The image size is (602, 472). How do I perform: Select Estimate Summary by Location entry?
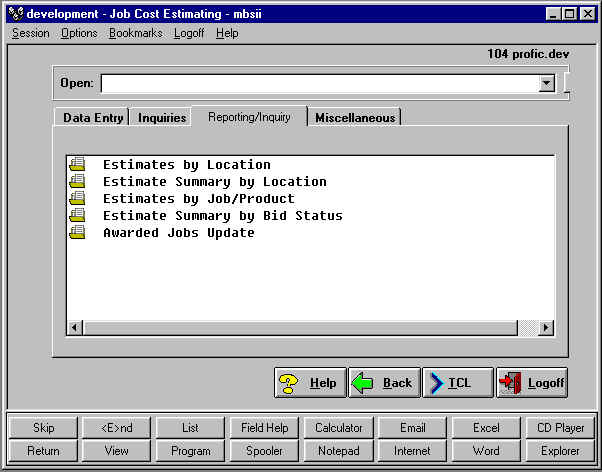tap(215, 182)
